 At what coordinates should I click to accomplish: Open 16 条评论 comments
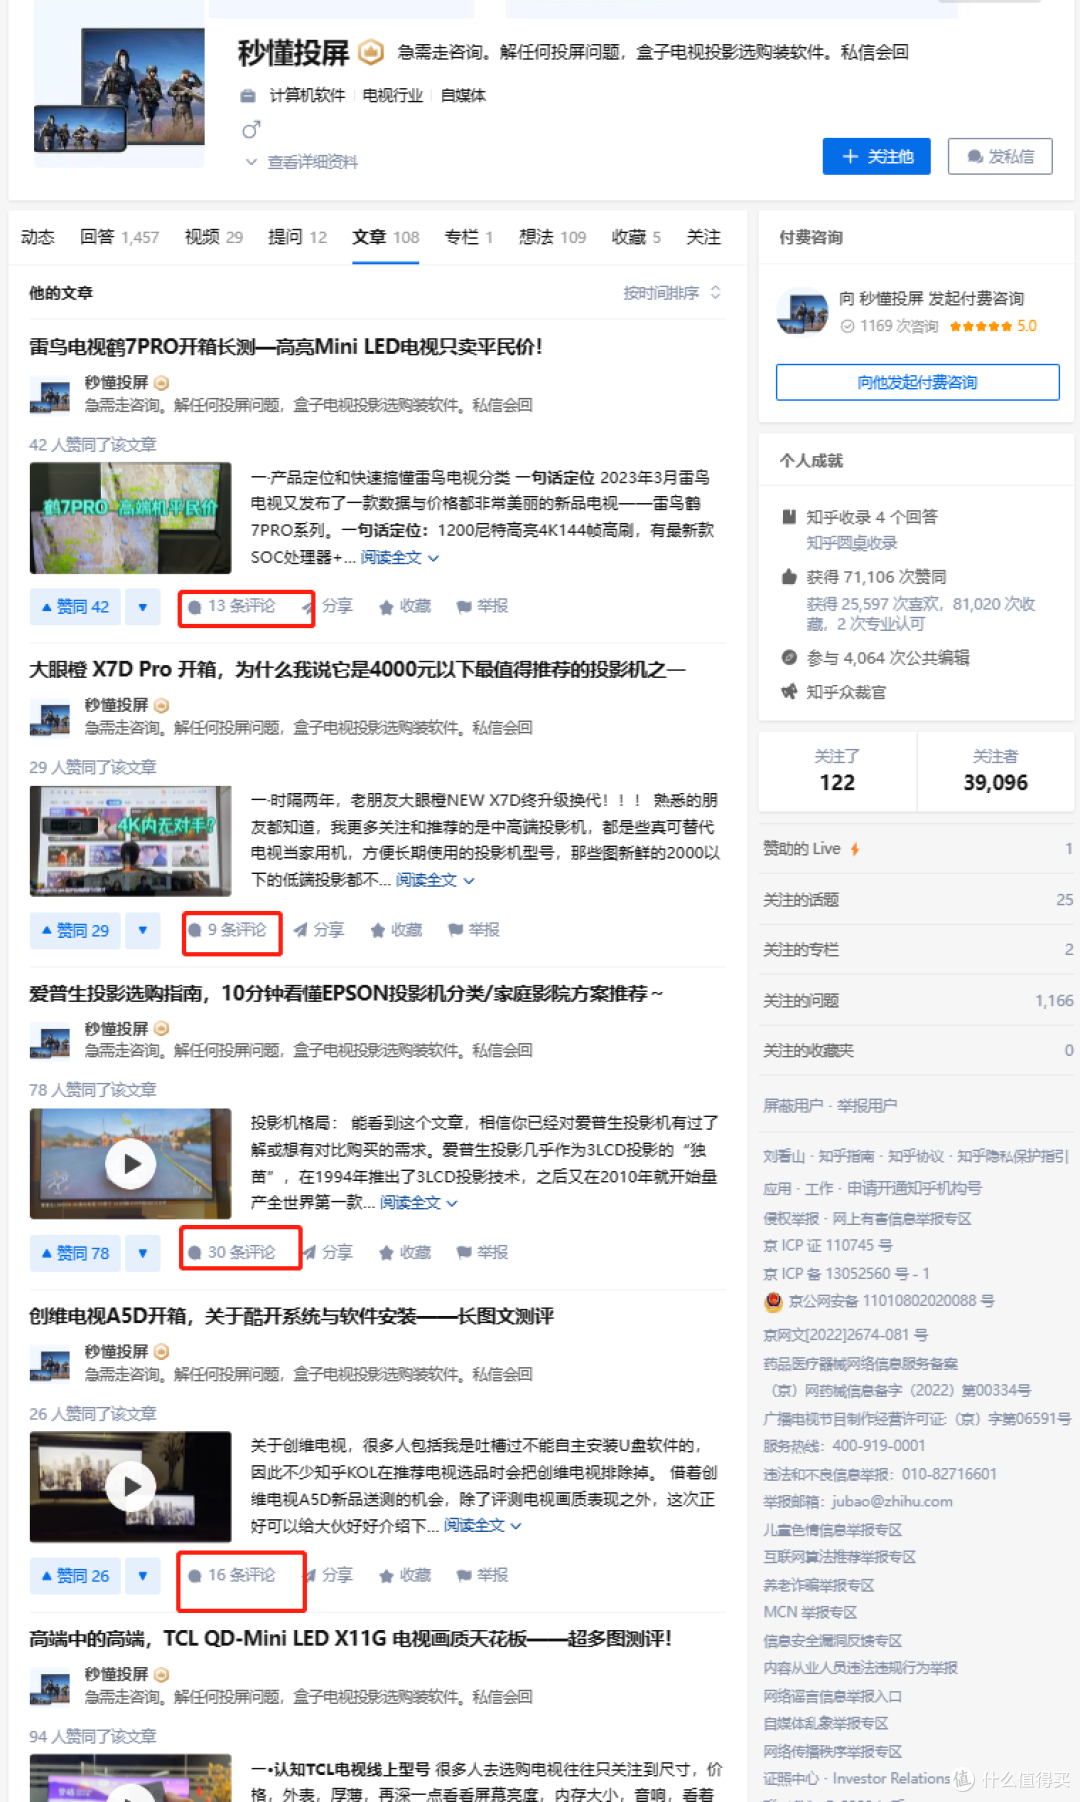coord(232,1576)
